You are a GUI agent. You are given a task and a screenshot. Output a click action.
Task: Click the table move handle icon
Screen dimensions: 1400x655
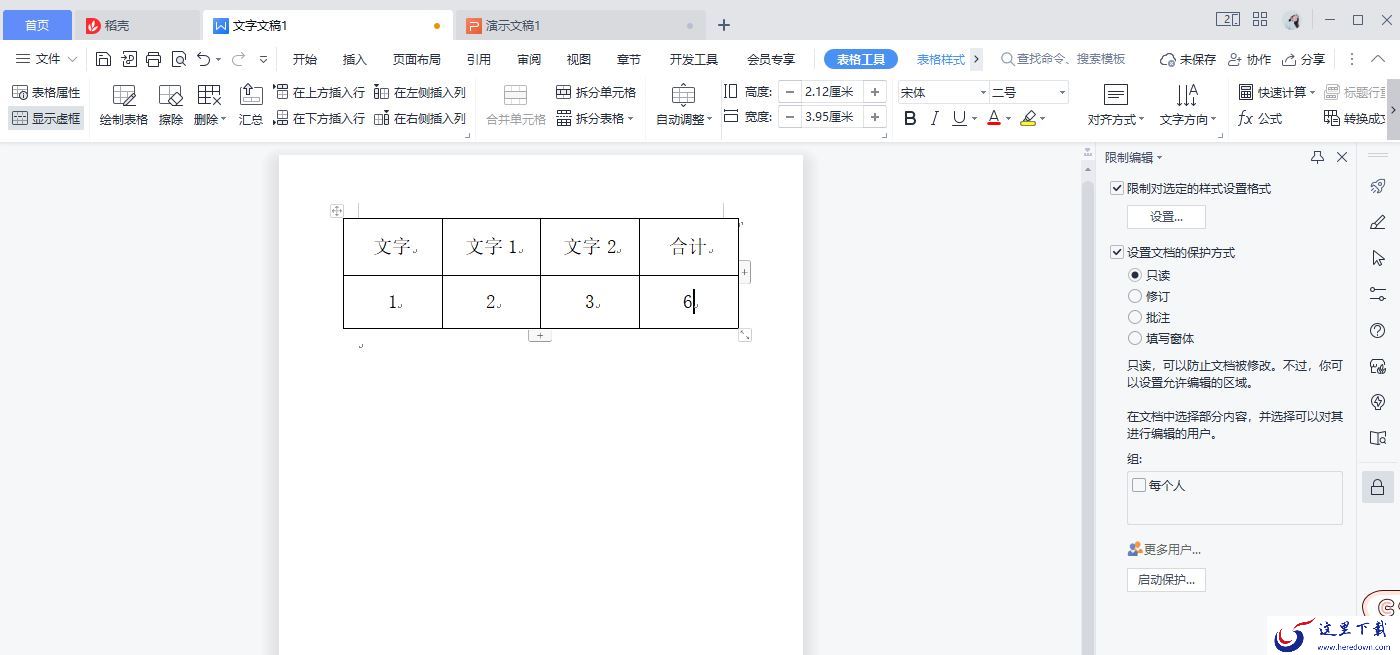[337, 211]
